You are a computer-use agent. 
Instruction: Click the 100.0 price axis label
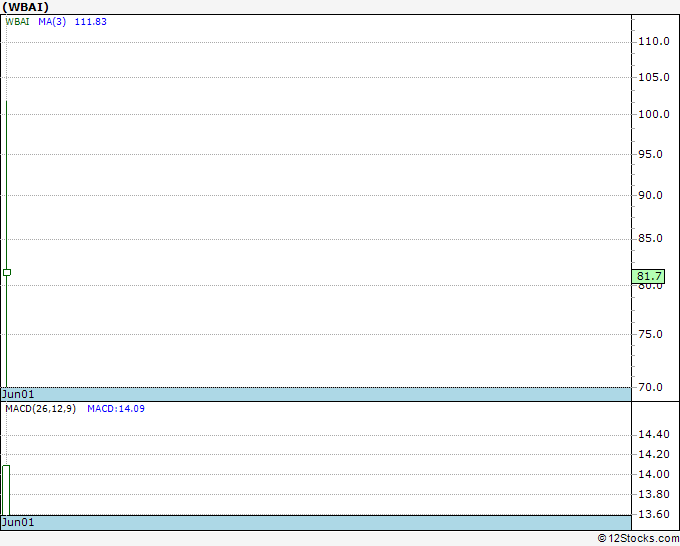654,114
